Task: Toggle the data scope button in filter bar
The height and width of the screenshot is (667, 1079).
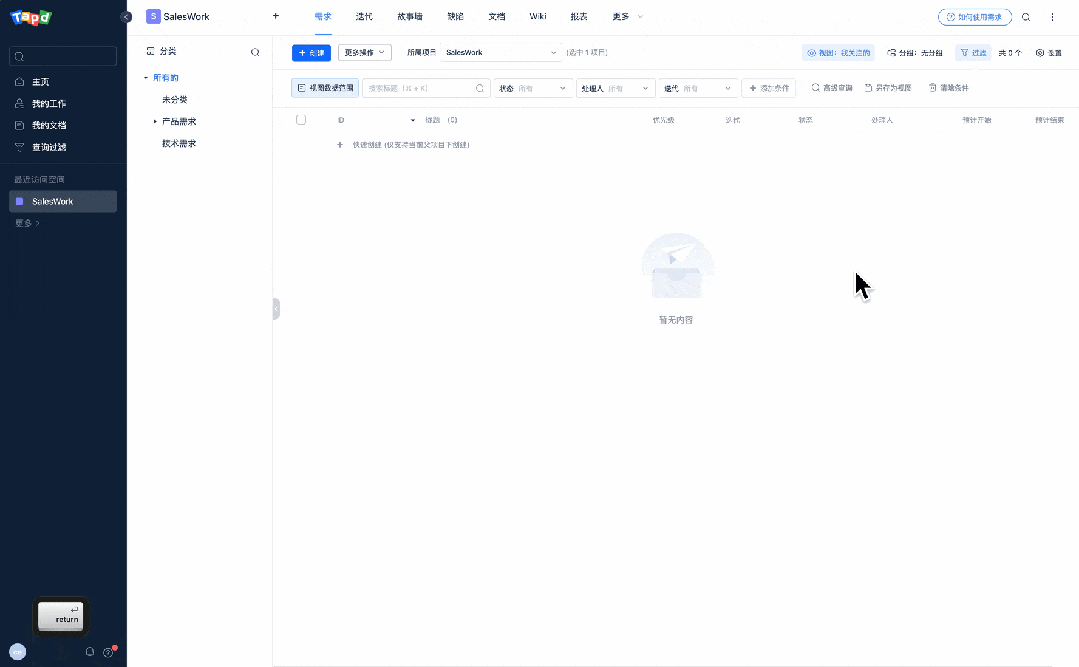Action: 325,88
